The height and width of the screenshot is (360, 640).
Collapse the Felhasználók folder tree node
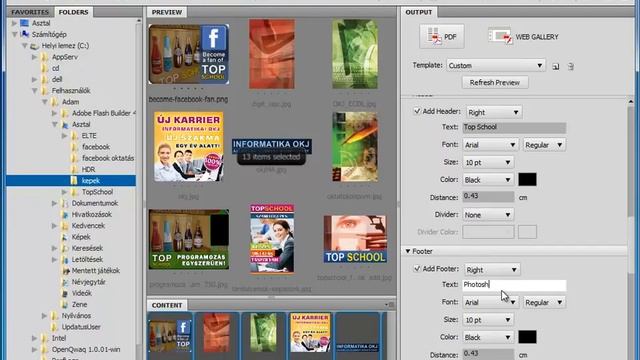(35, 91)
